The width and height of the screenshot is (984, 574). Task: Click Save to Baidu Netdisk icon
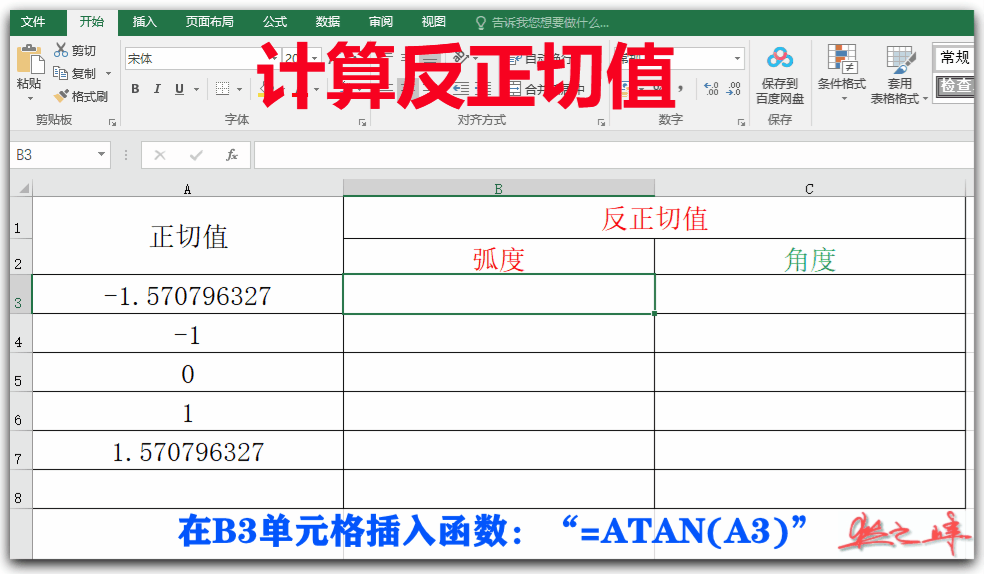click(779, 59)
